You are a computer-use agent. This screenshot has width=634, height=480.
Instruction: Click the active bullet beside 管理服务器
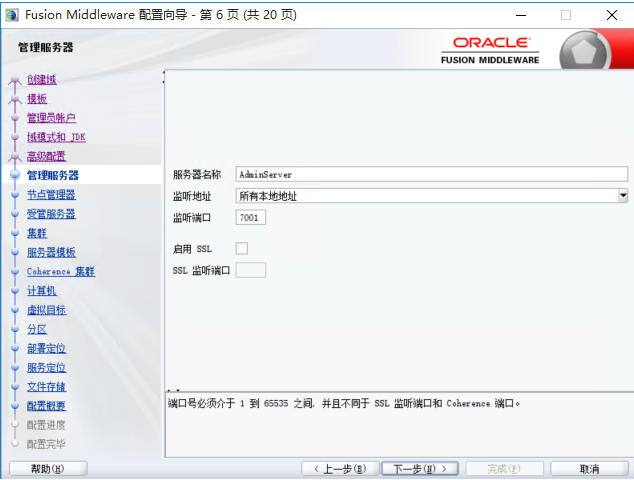coord(15,175)
